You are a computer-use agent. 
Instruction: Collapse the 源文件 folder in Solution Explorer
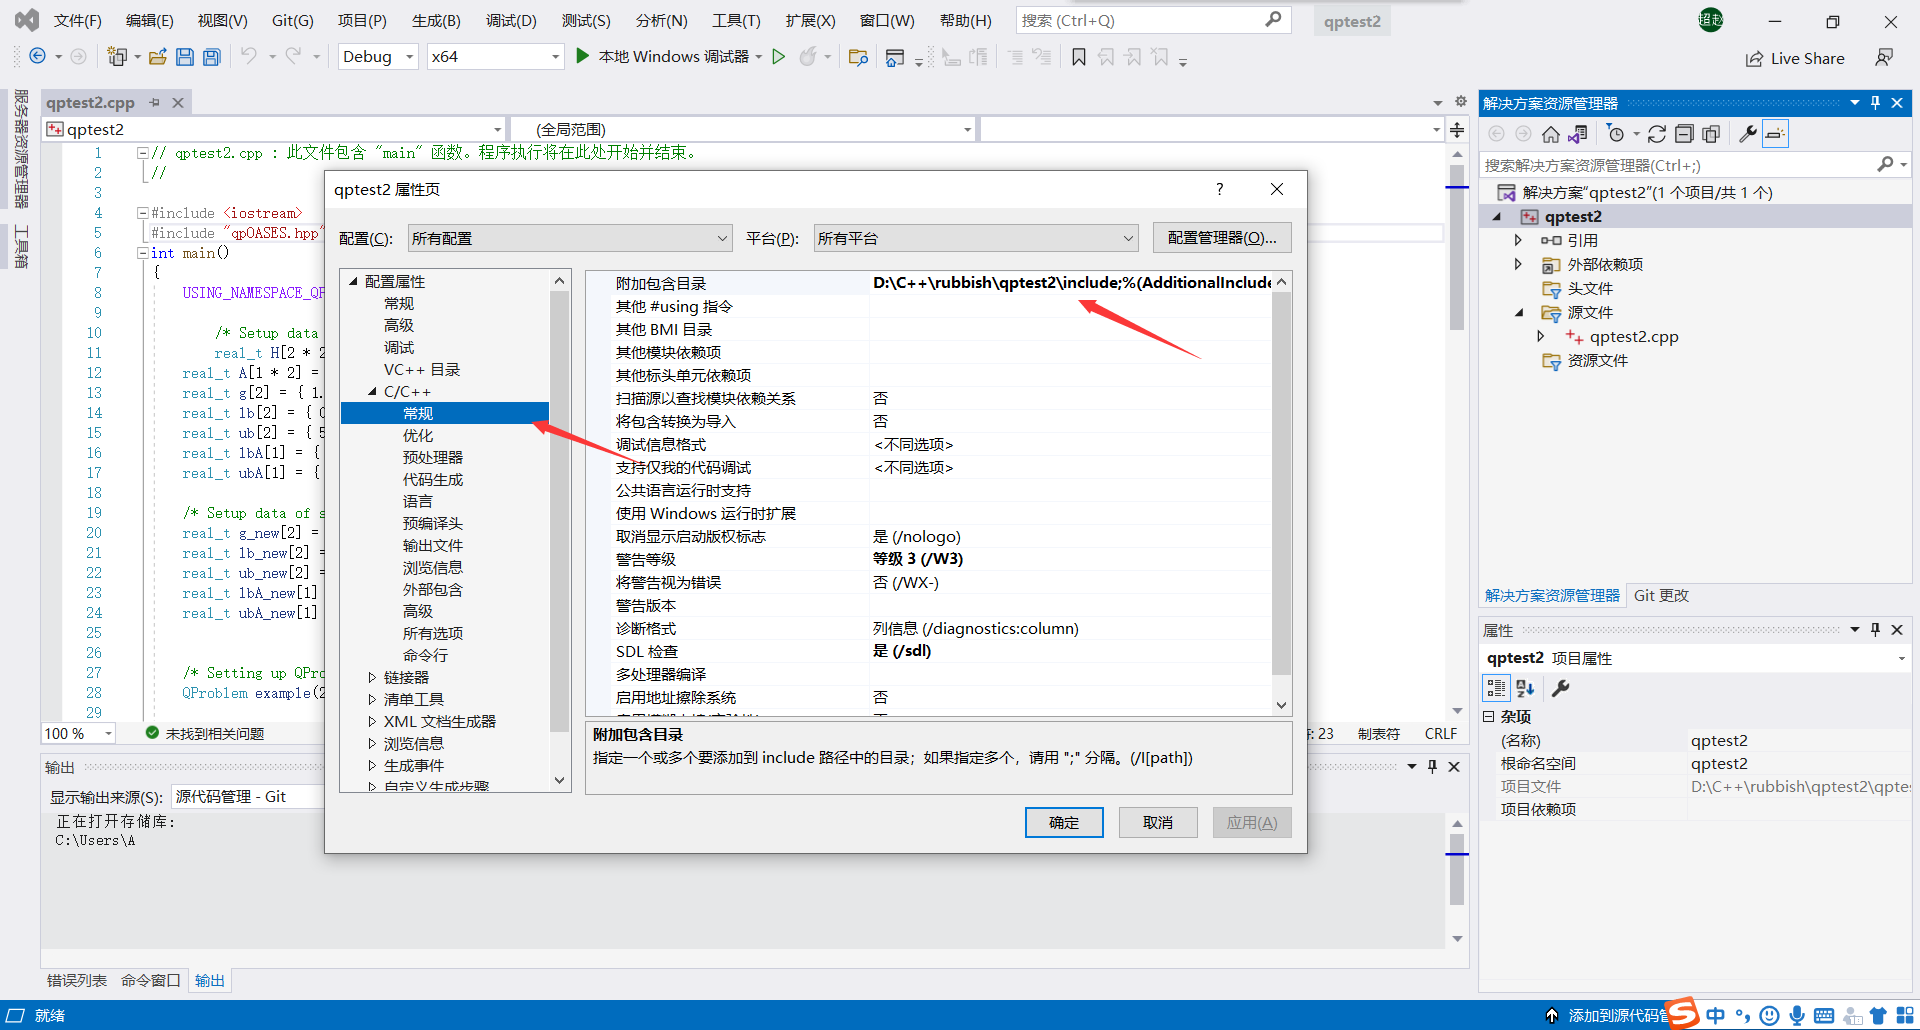pyautogui.click(x=1519, y=313)
